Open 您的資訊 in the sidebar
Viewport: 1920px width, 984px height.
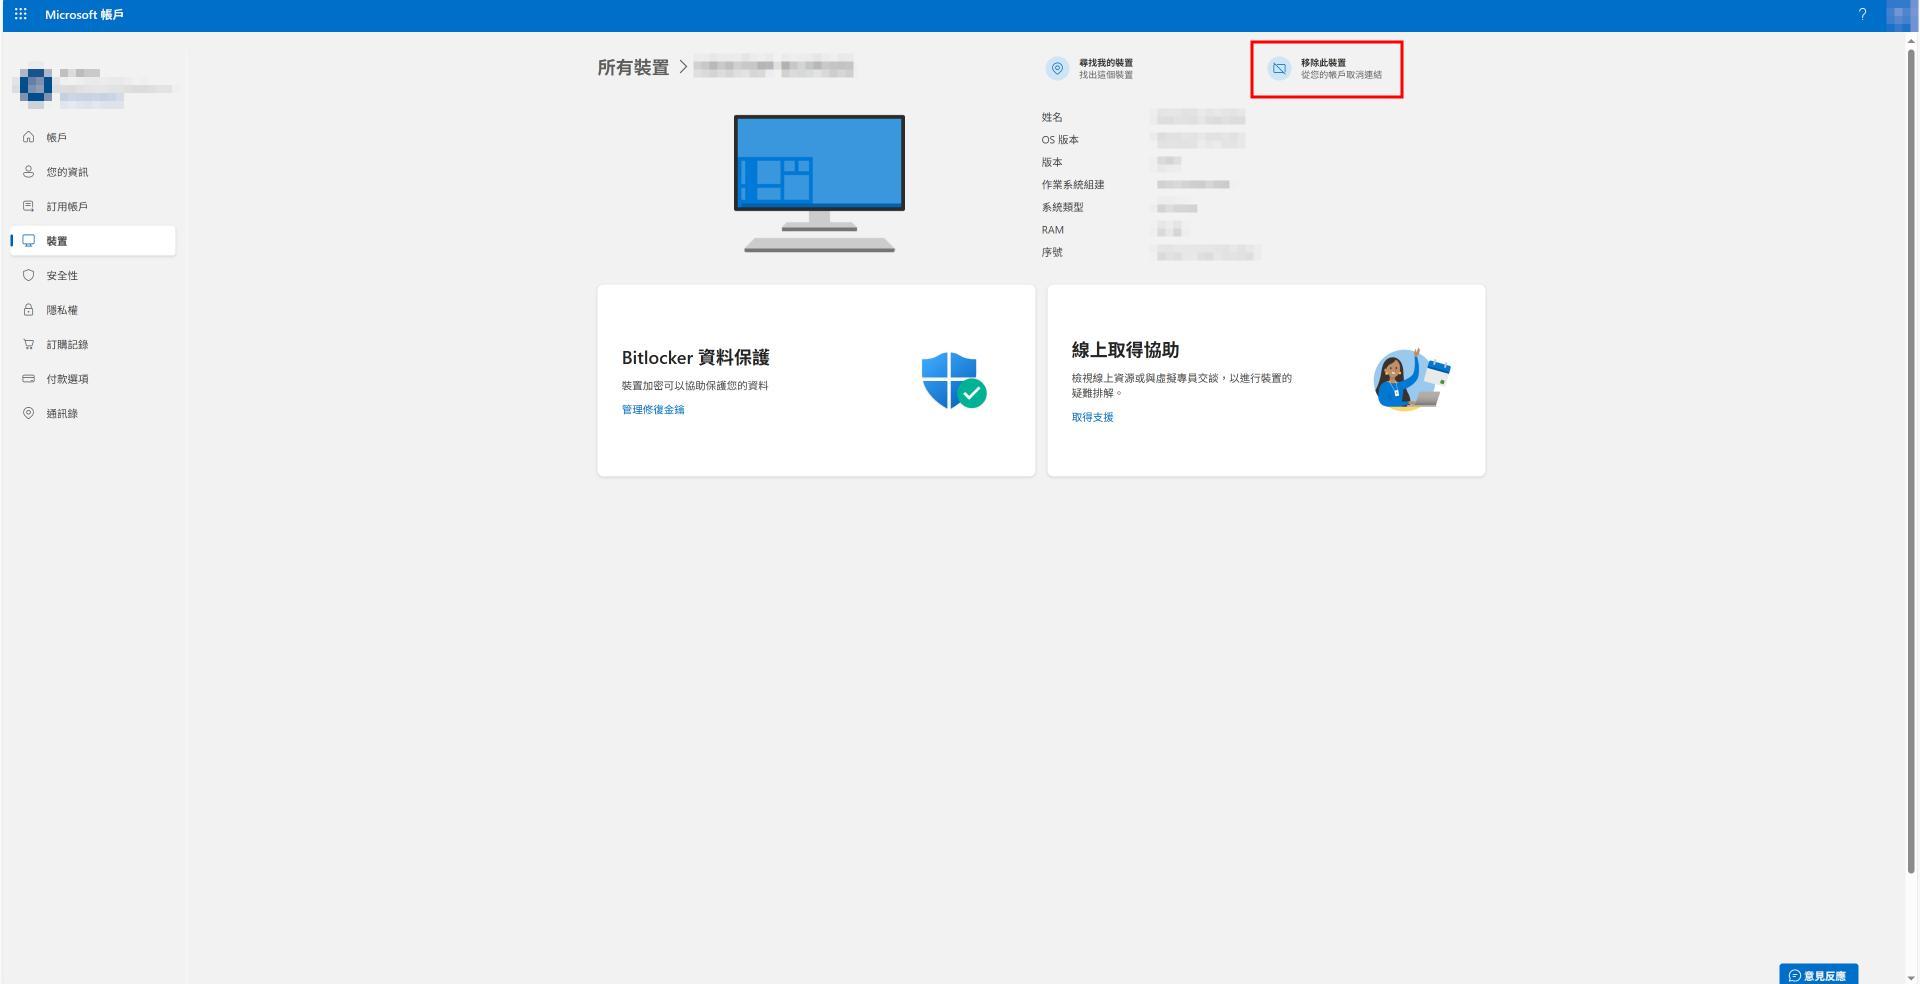click(x=67, y=172)
